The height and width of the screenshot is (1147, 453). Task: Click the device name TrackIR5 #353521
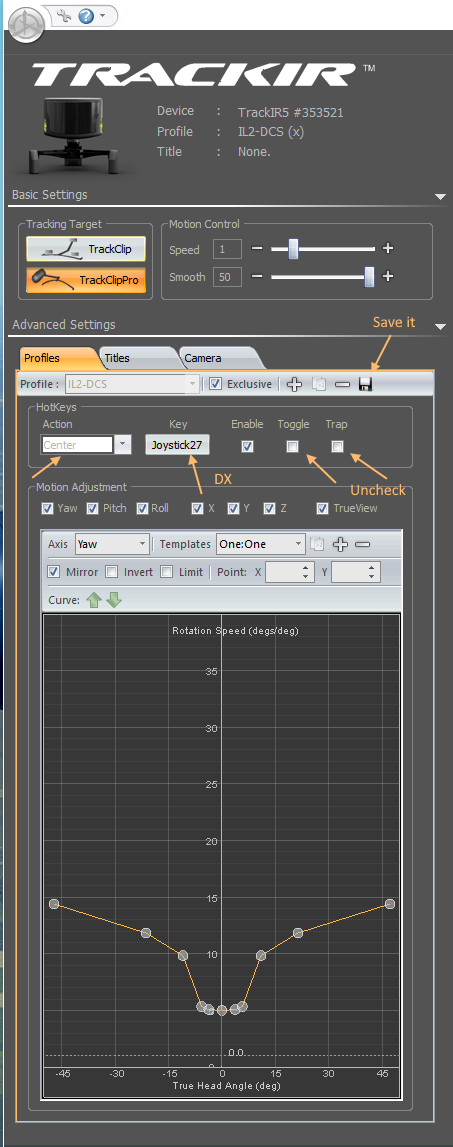pyautogui.click(x=291, y=113)
